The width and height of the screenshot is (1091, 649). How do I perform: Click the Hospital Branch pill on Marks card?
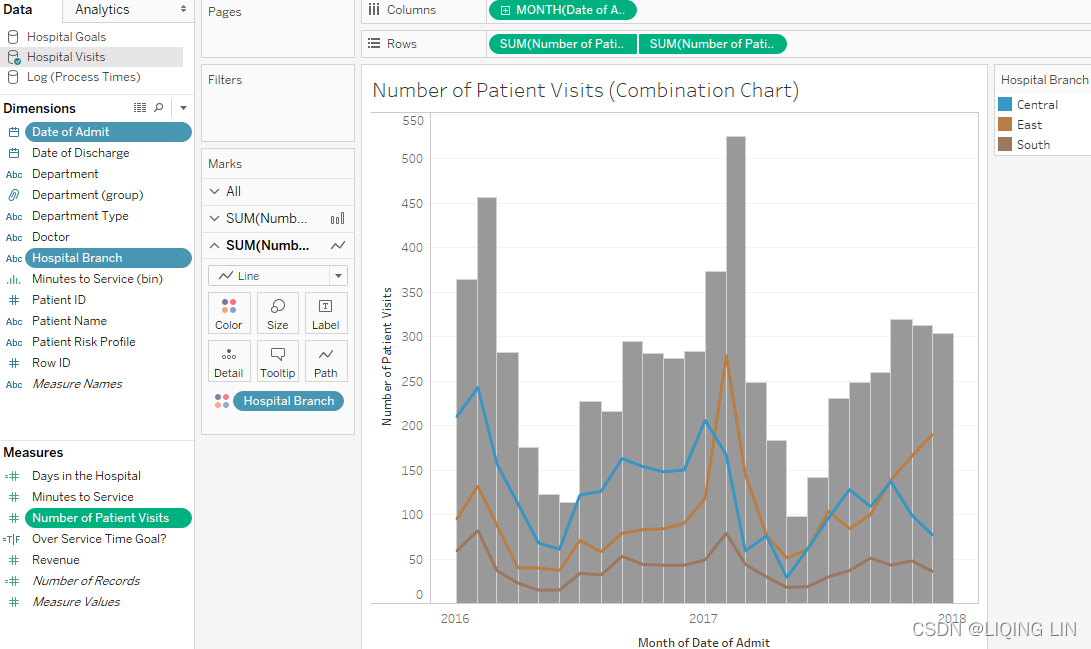(x=288, y=401)
